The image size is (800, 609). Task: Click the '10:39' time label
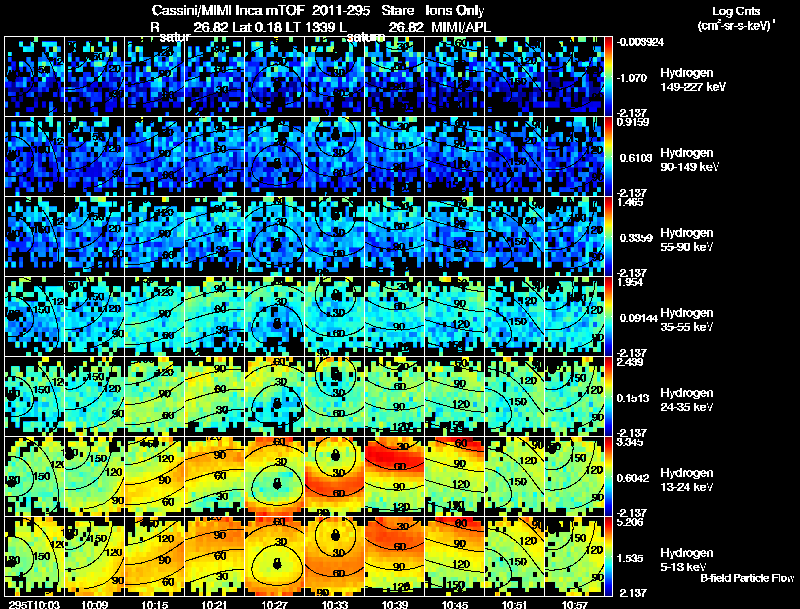(x=395, y=604)
